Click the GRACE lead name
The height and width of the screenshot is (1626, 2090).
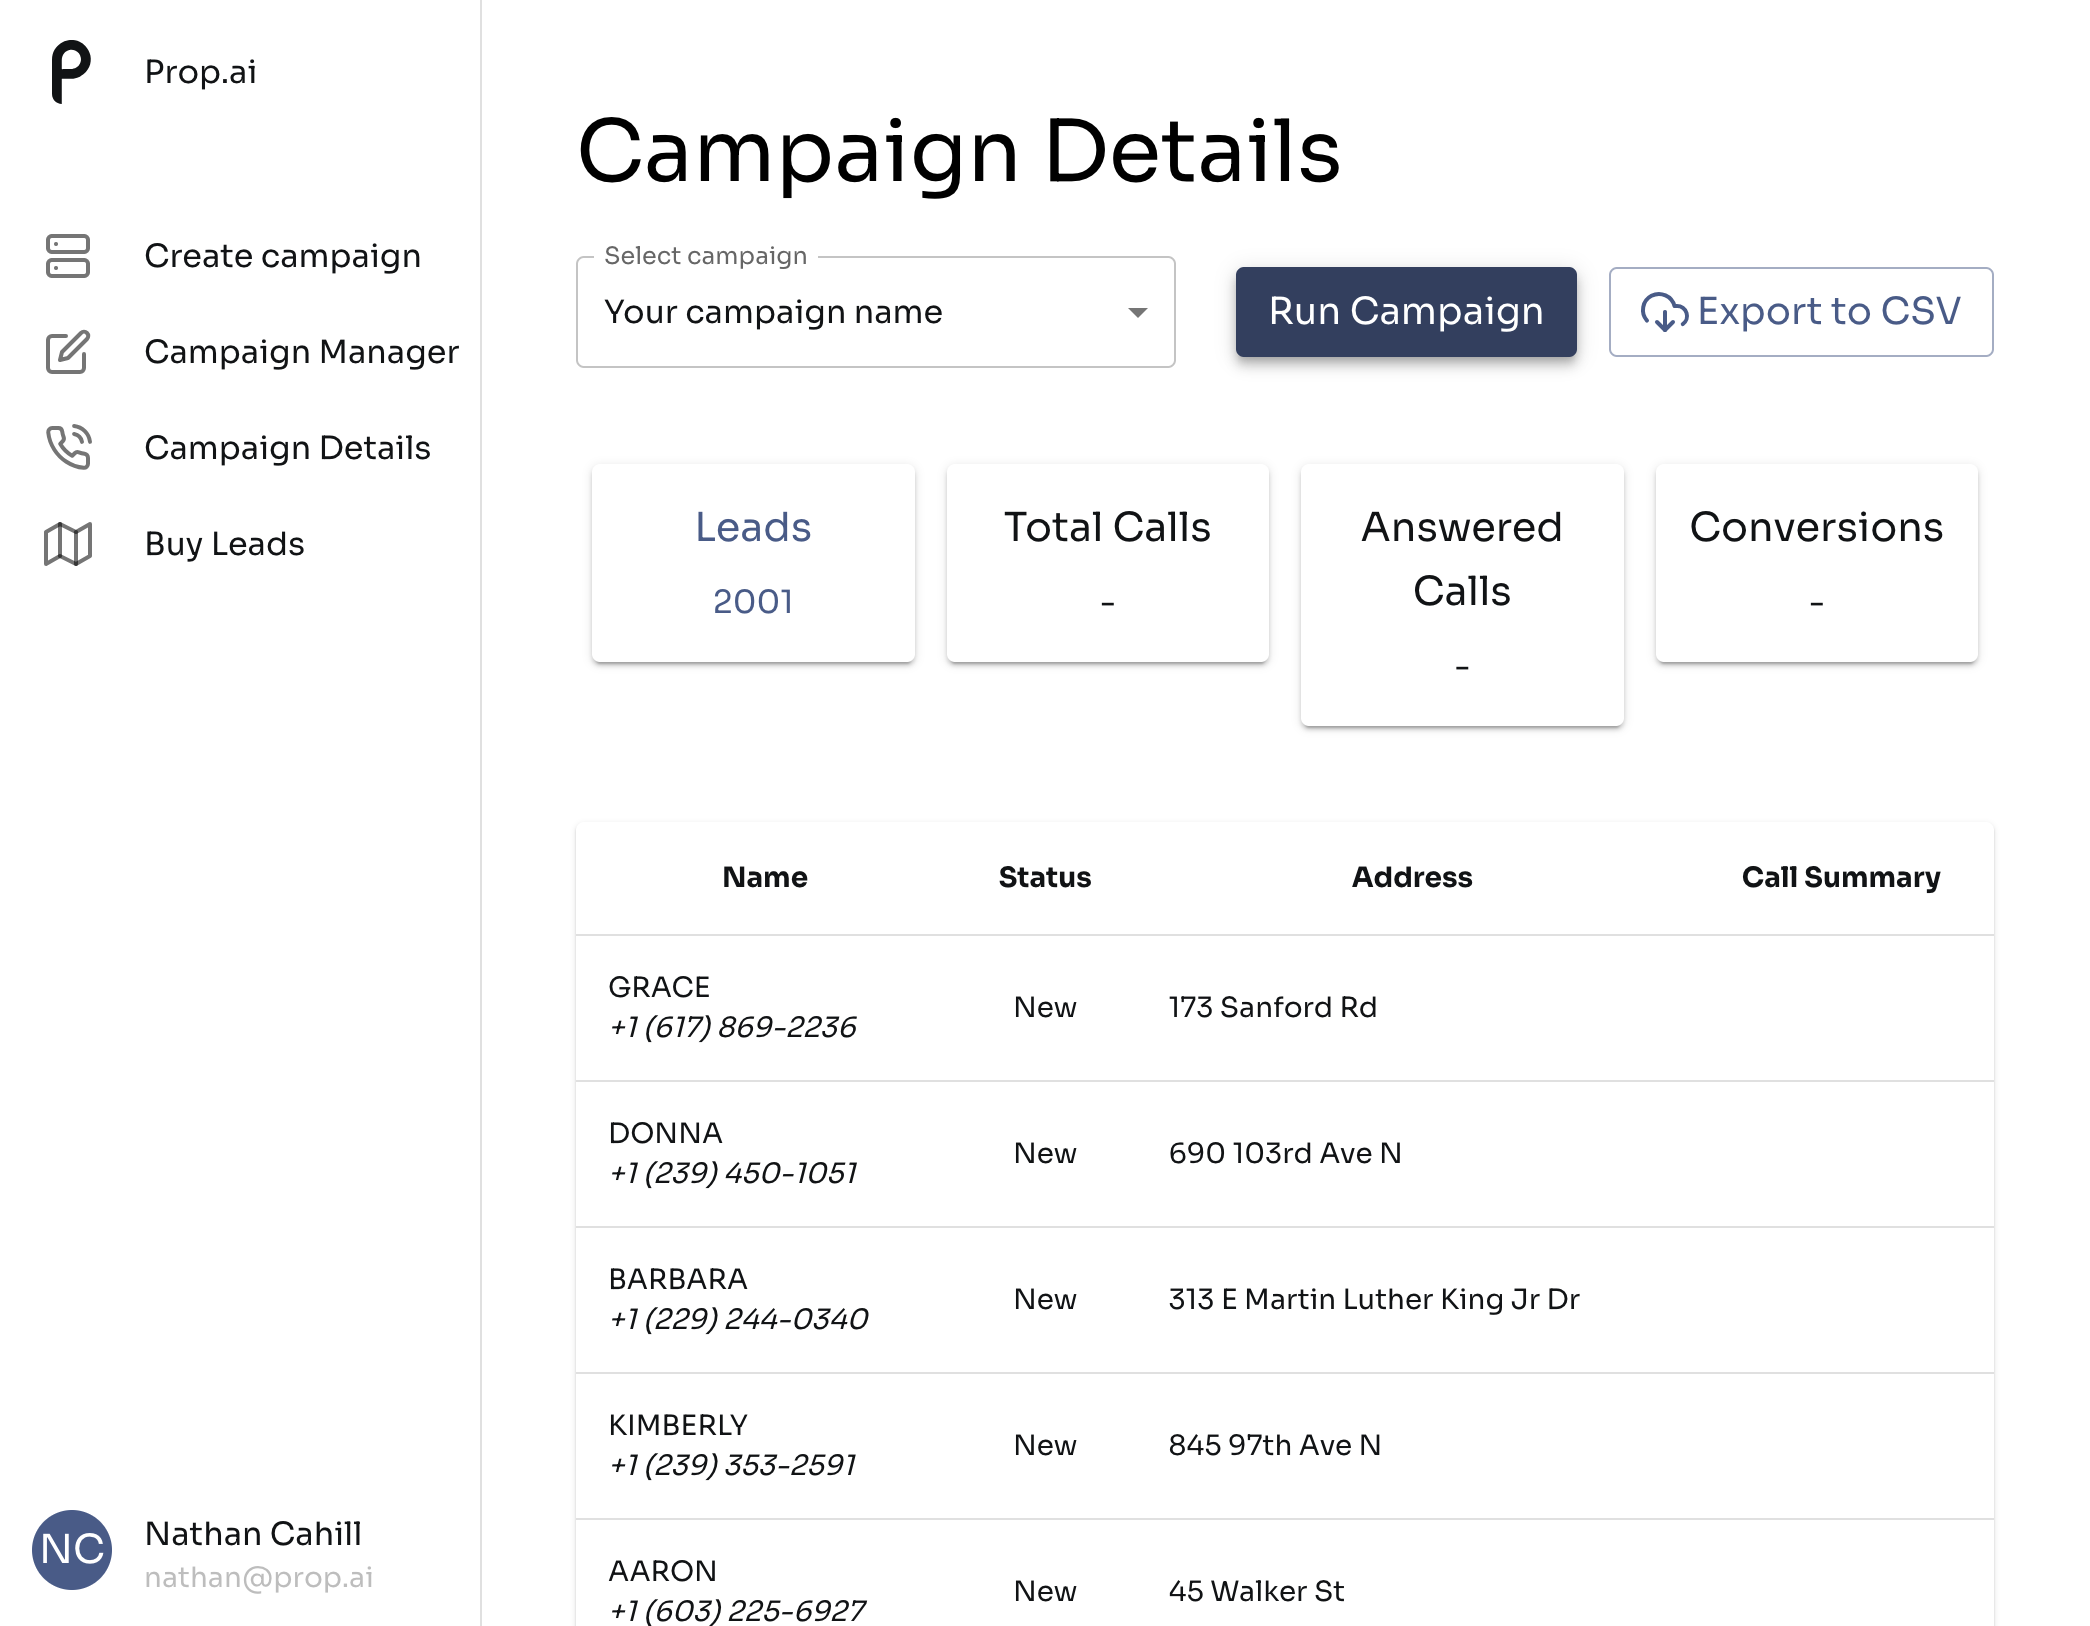coord(659,987)
